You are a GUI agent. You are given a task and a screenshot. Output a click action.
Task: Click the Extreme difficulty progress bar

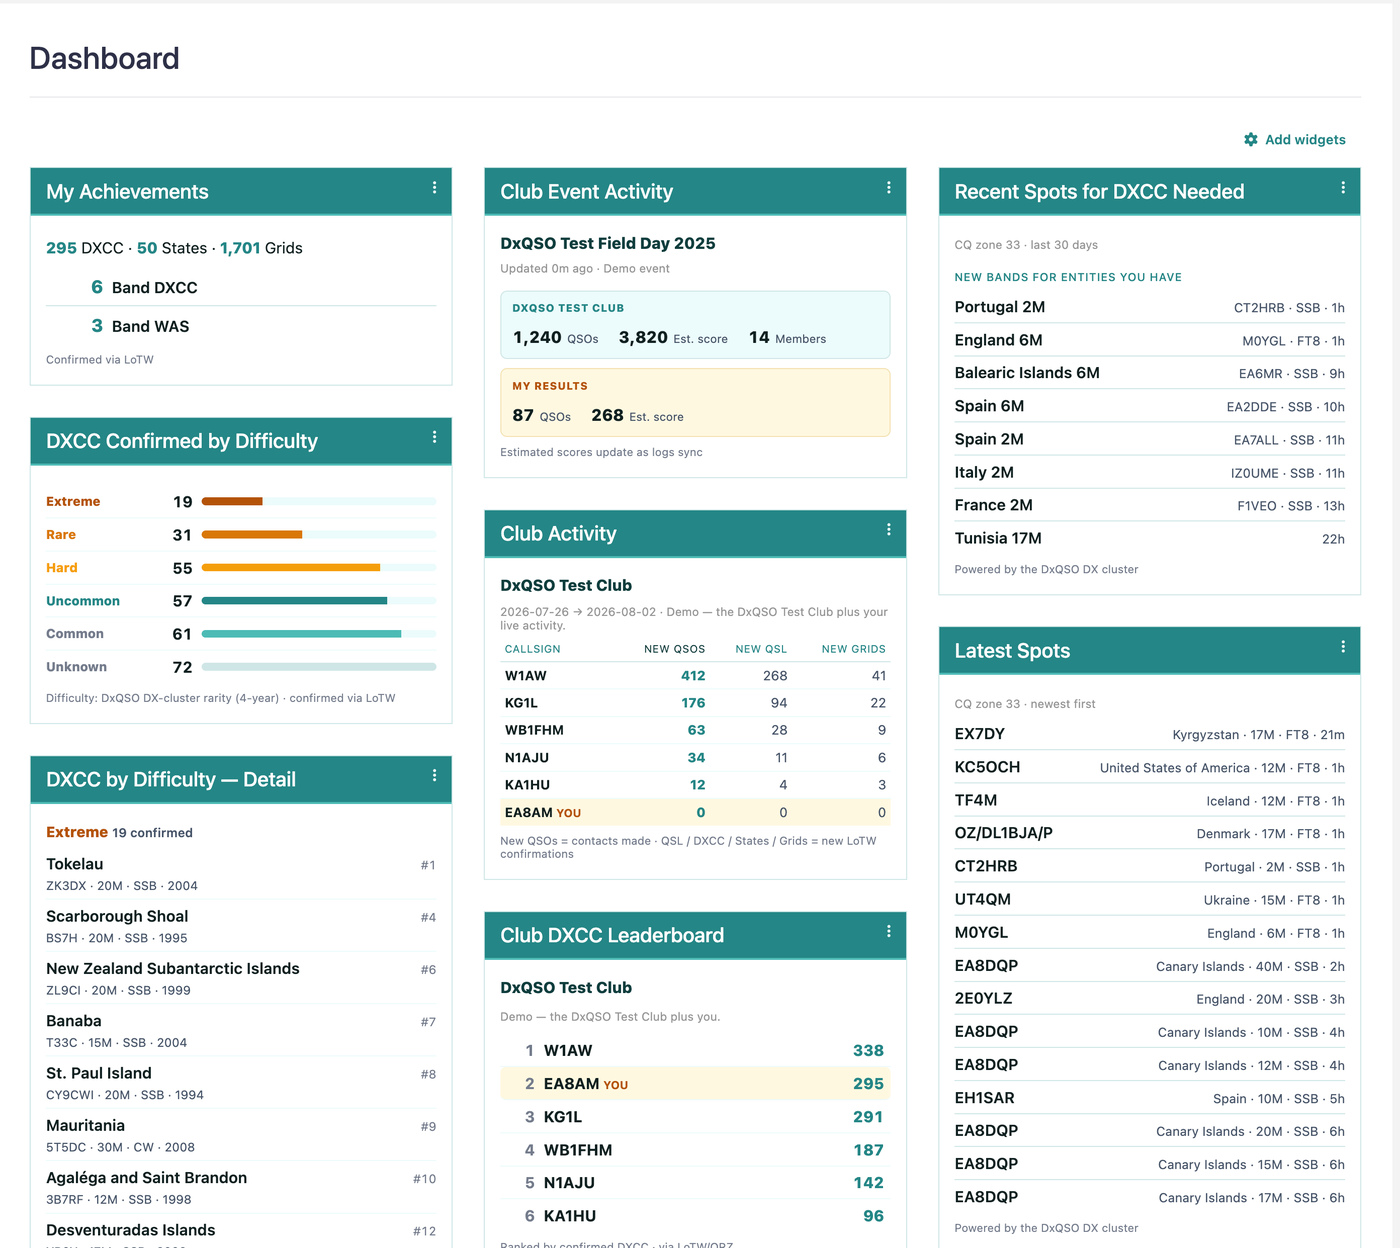point(319,501)
